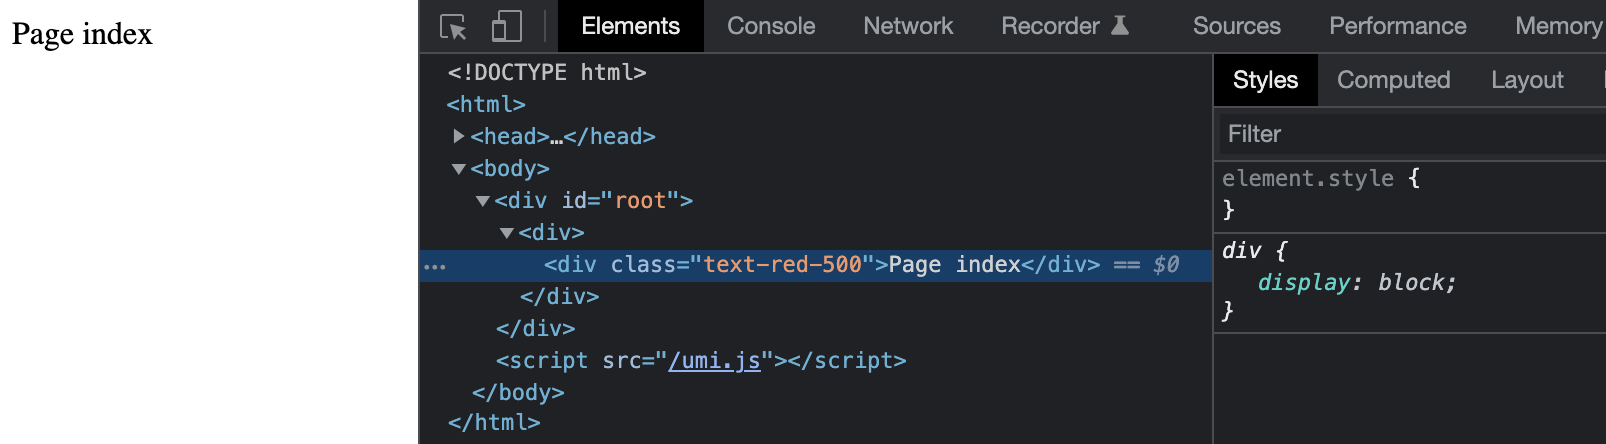Image resolution: width=1606 pixels, height=444 pixels.
Task: Click the root id attribute value
Action: pyautogui.click(x=641, y=201)
